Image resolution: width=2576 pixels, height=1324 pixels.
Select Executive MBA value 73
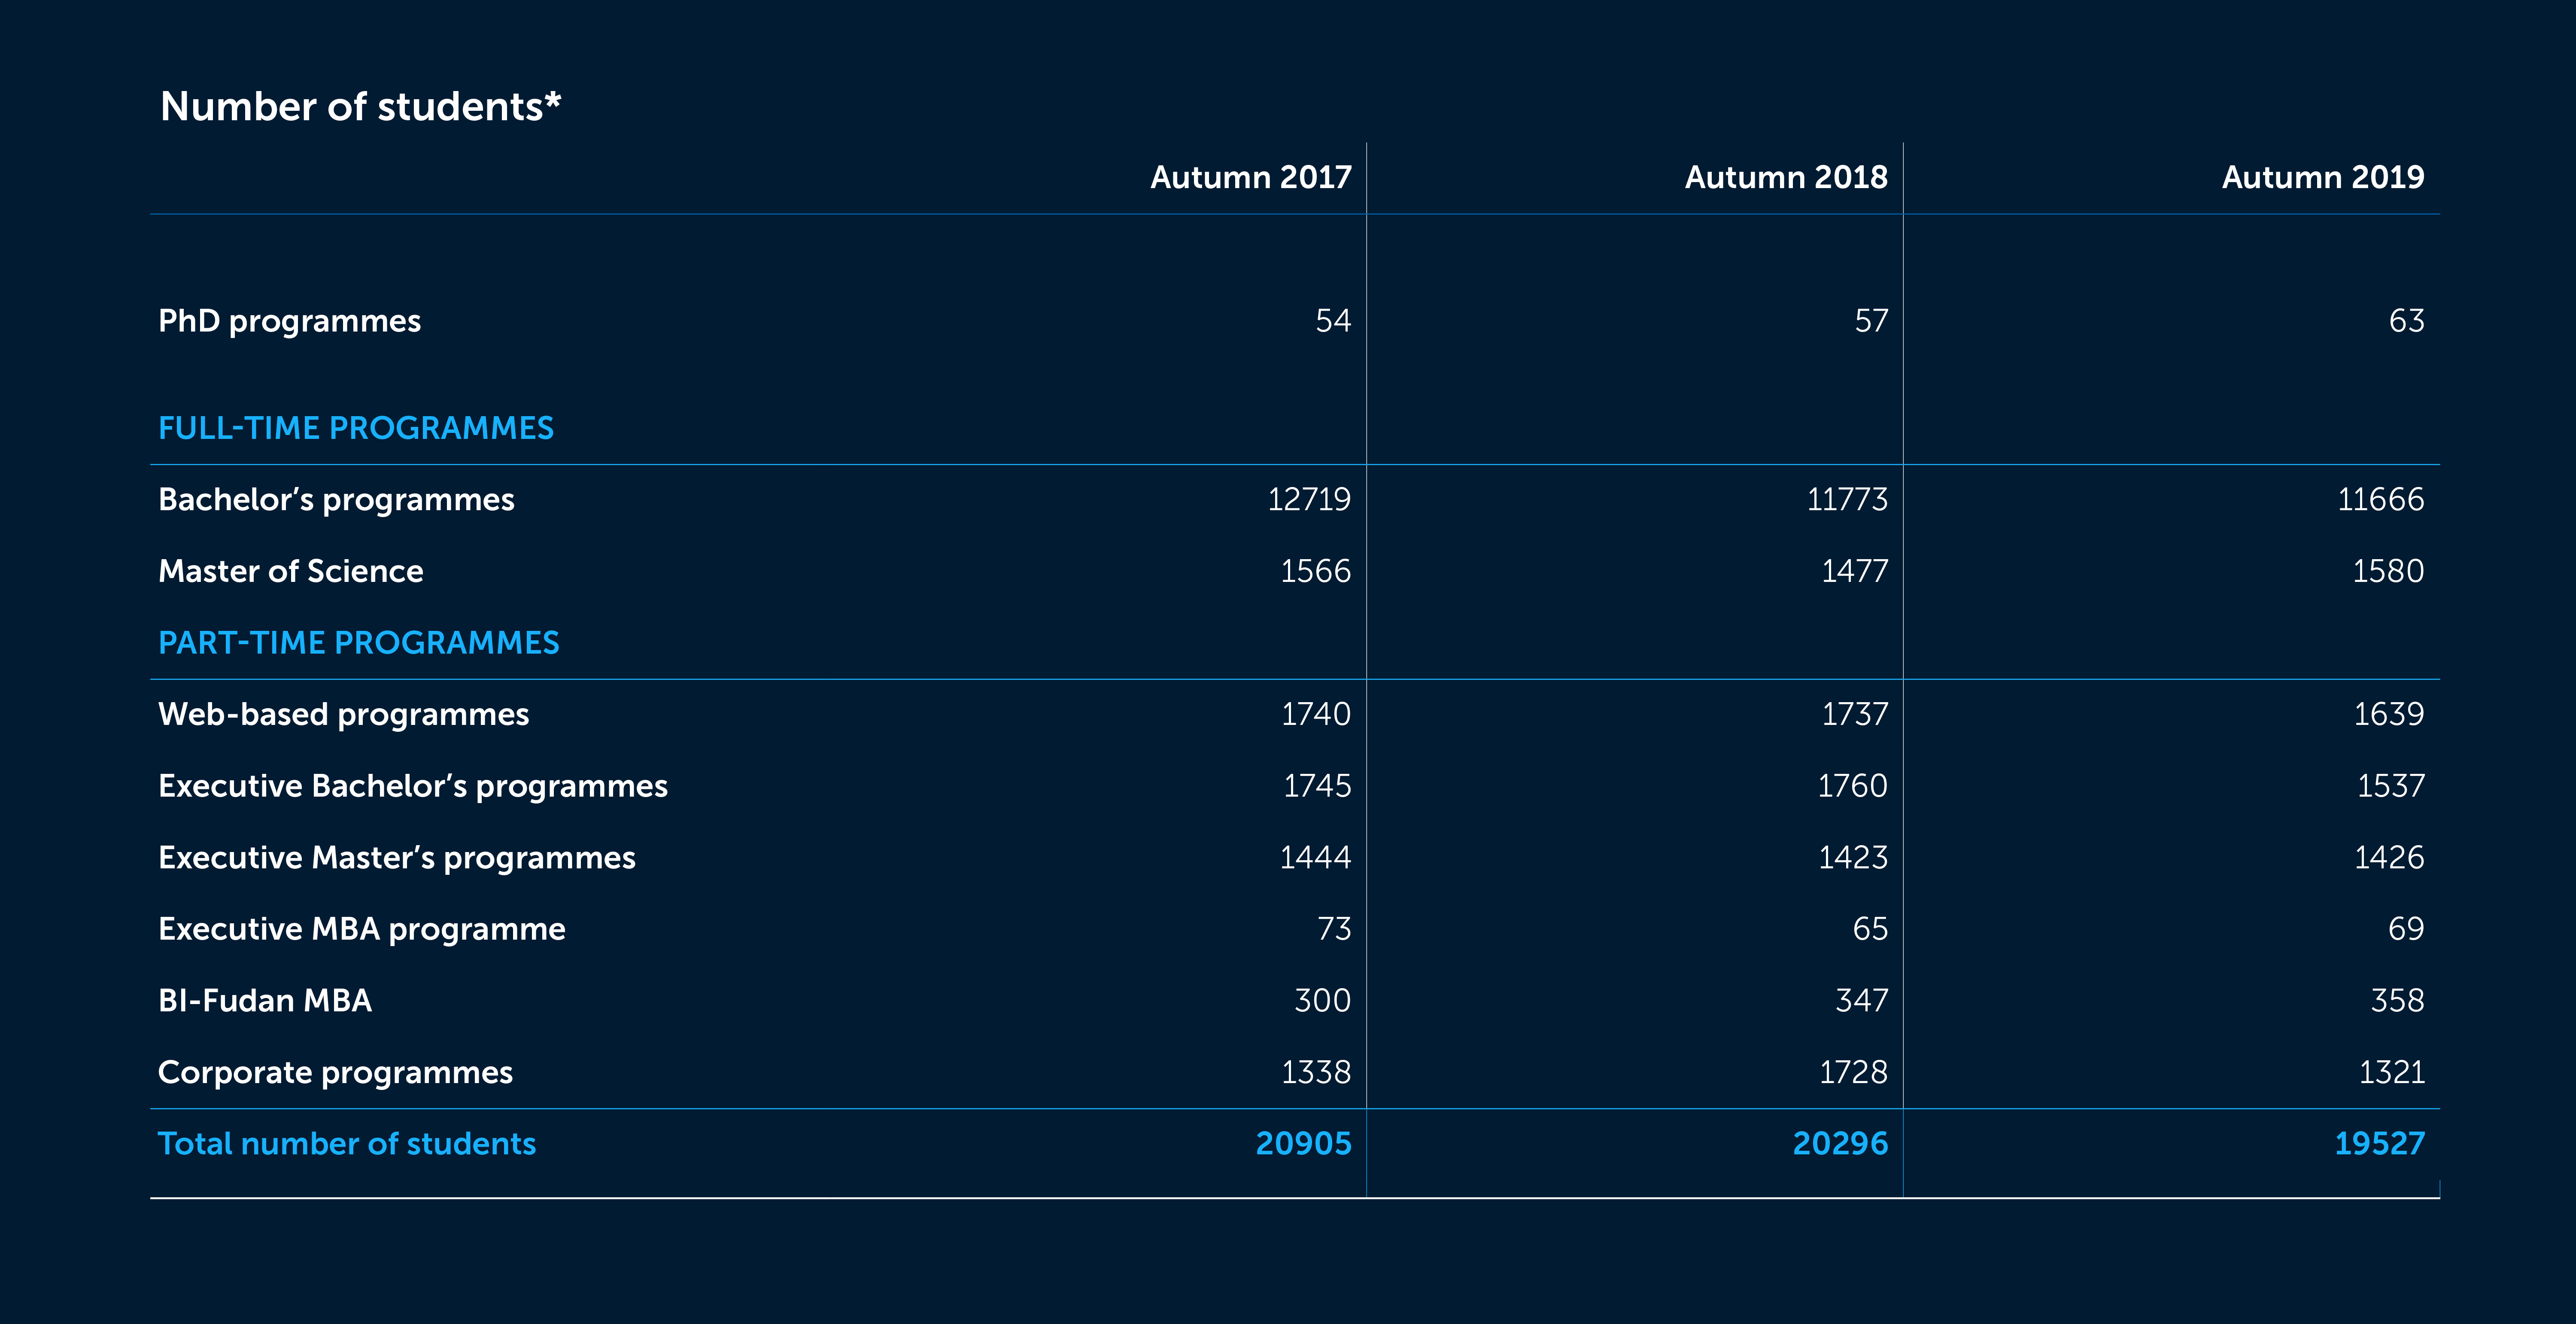[1334, 929]
